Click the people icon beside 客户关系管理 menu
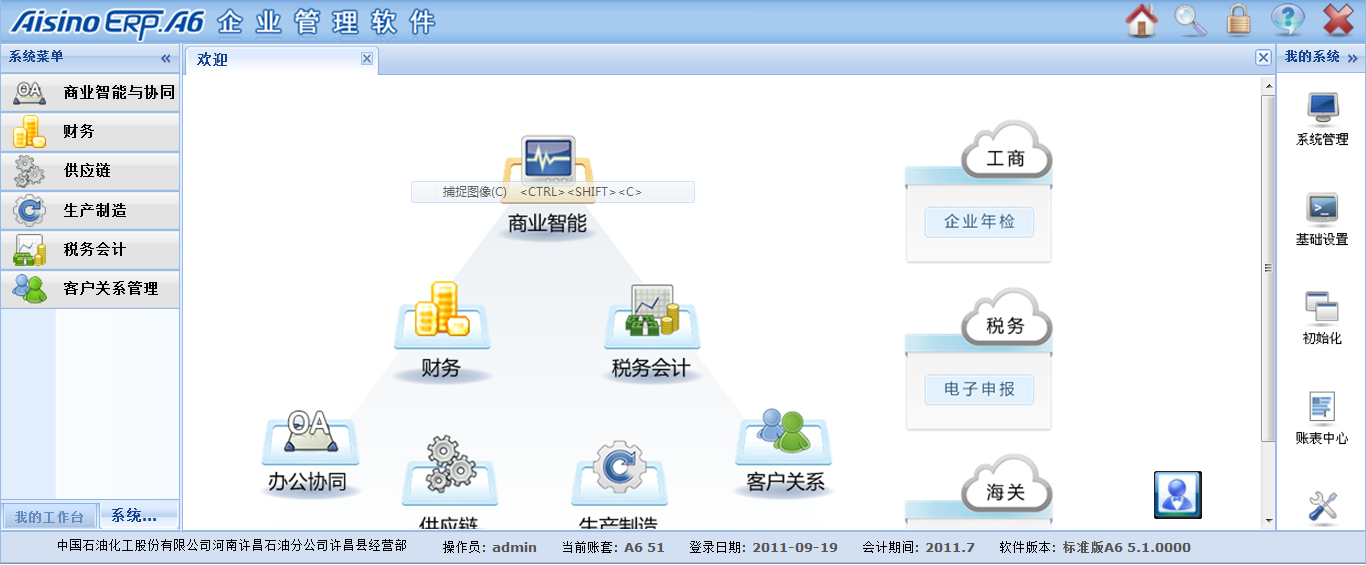Image resolution: width=1366 pixels, height=565 pixels. [29, 288]
